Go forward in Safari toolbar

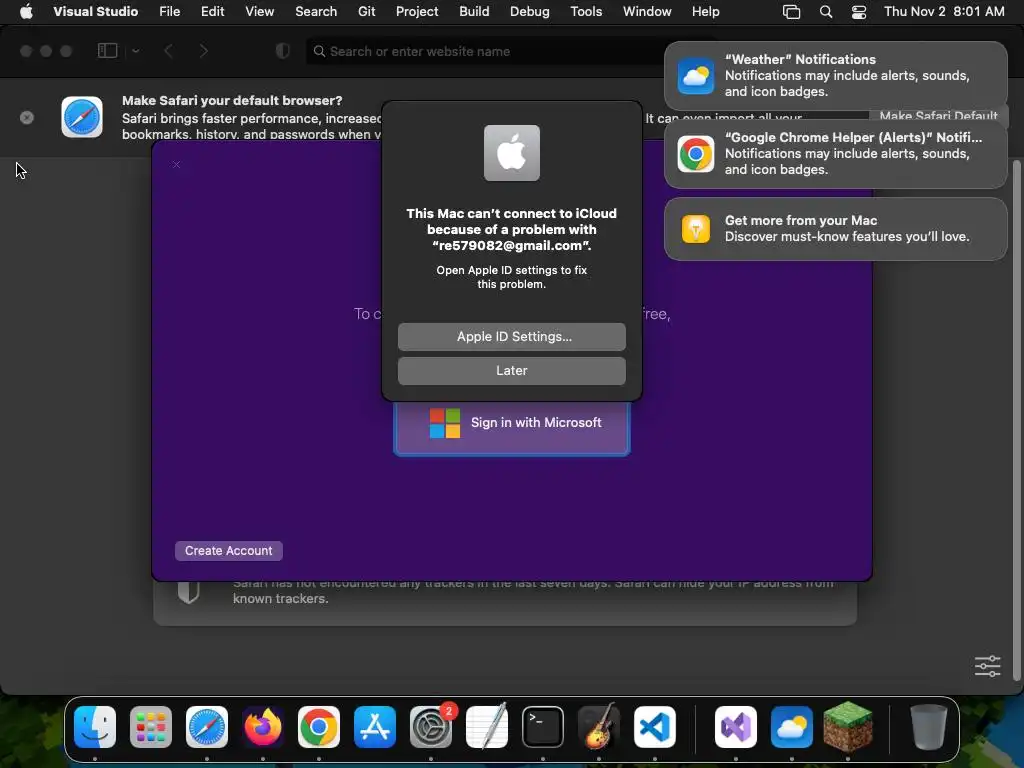(x=204, y=51)
